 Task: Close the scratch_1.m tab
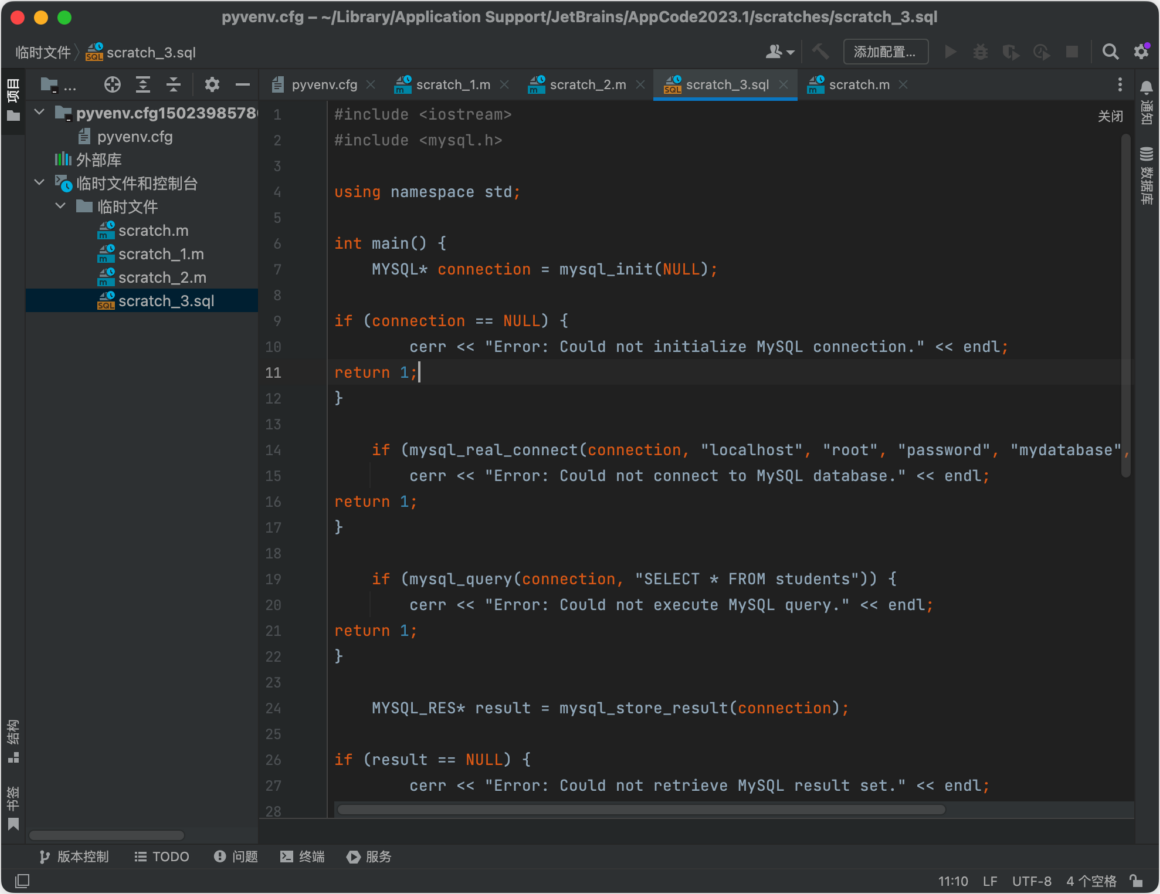(505, 85)
